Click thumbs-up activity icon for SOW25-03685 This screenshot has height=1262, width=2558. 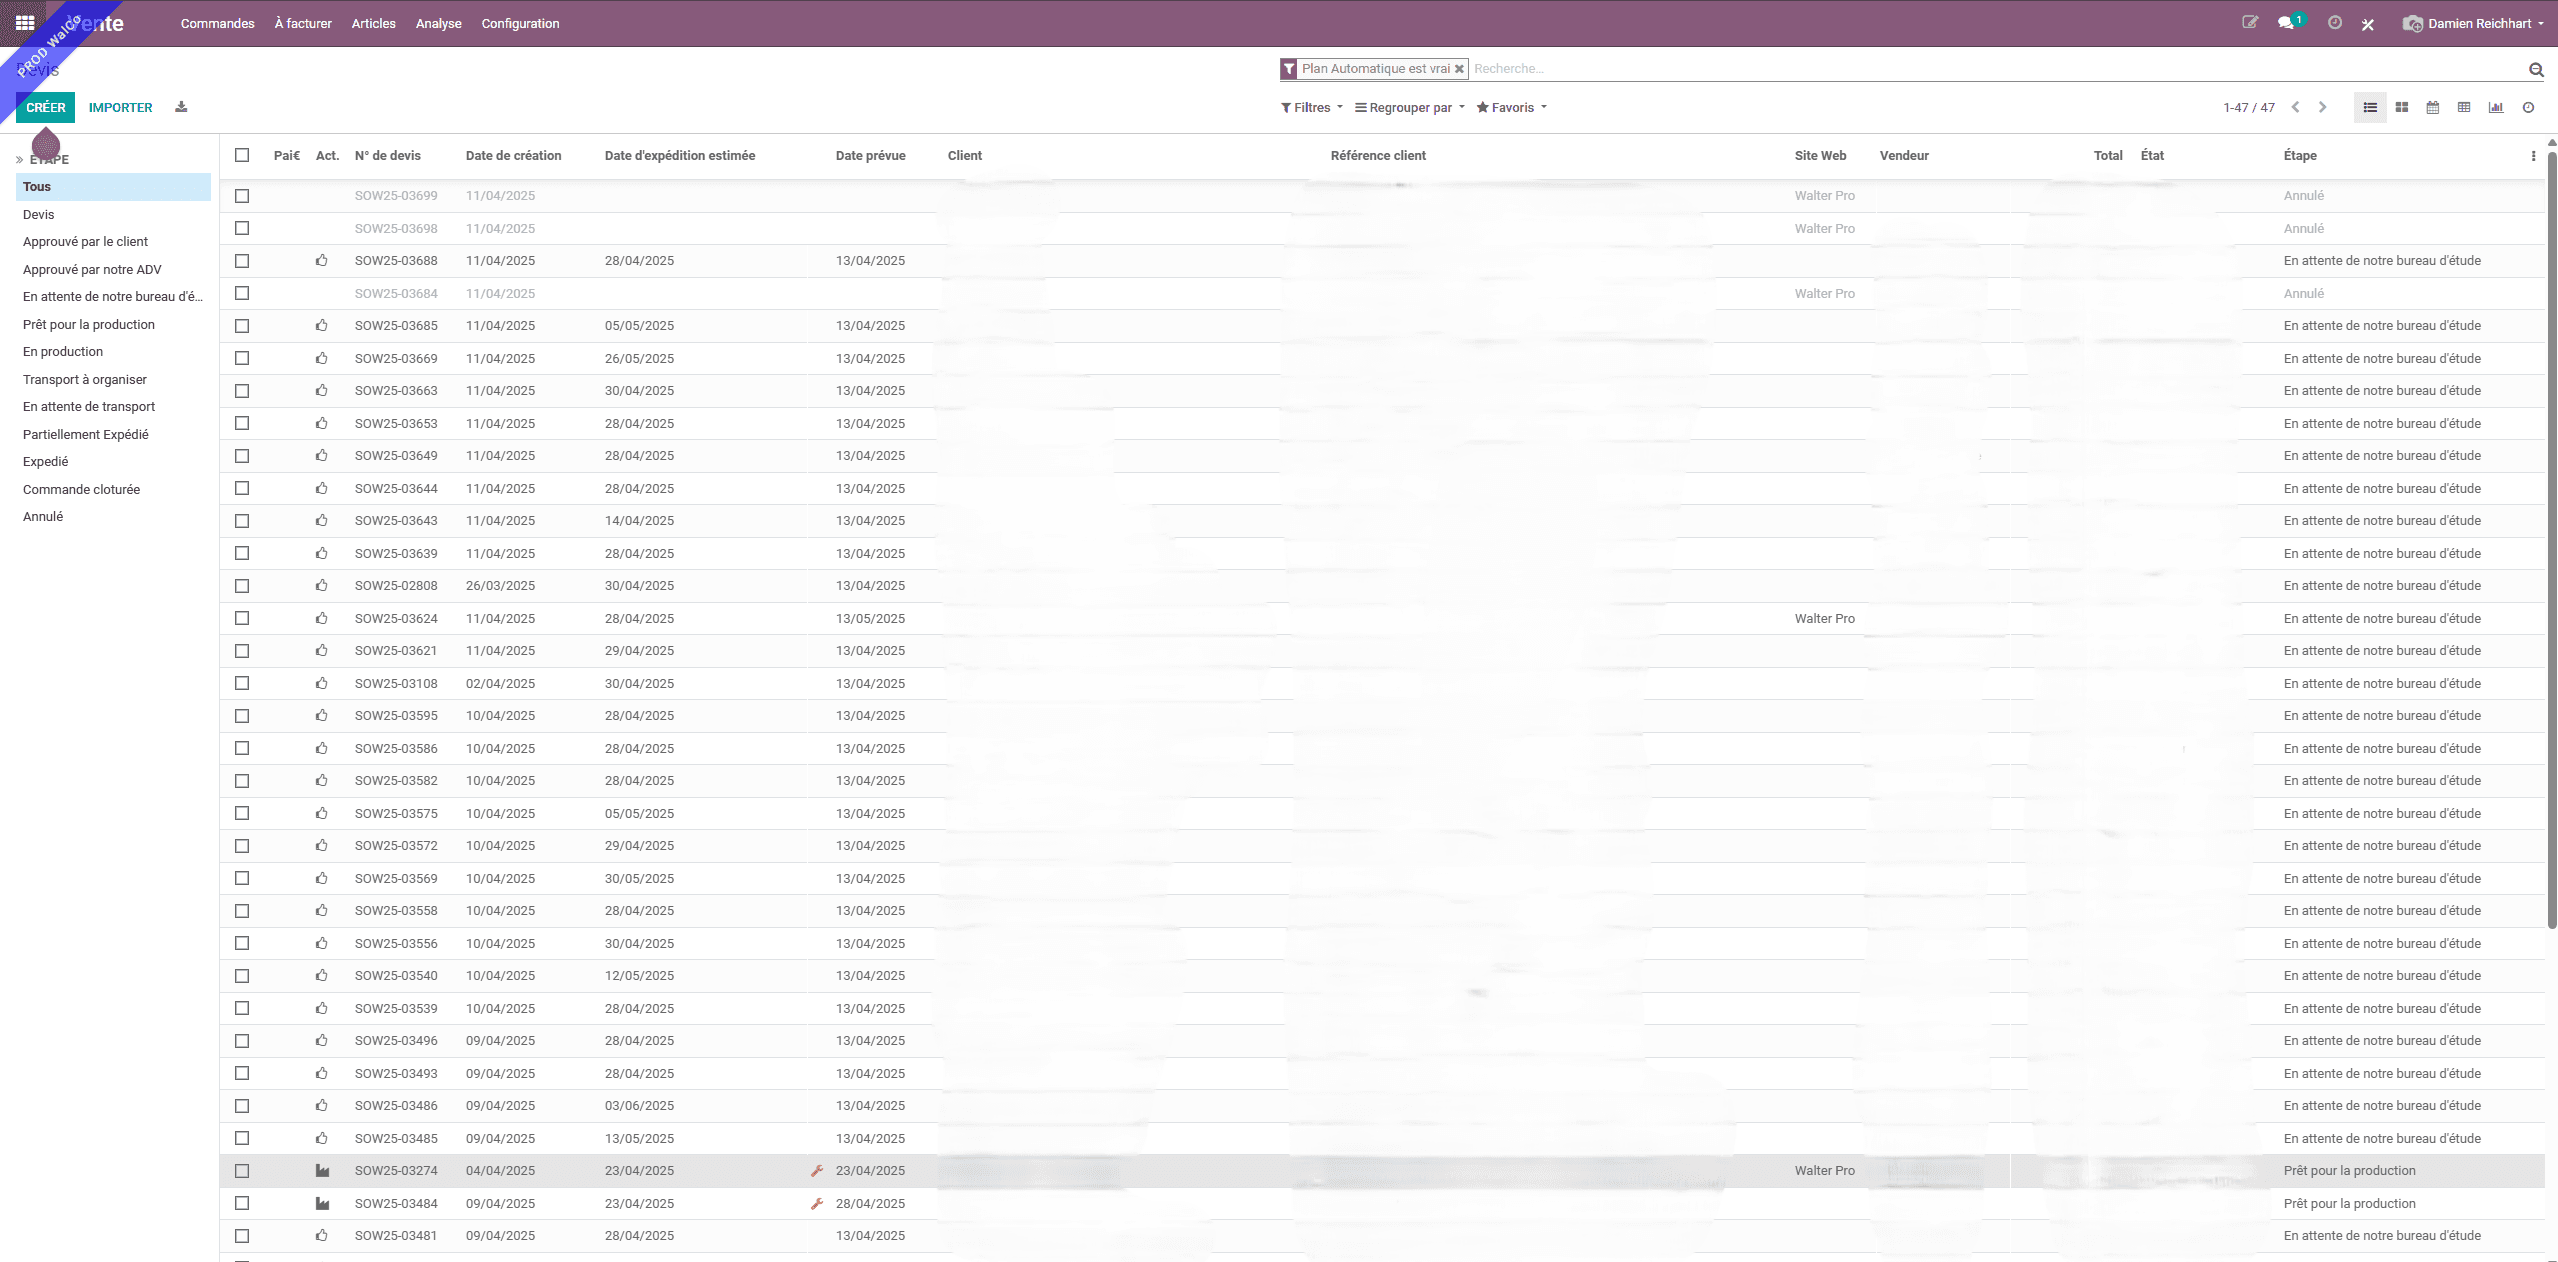(x=322, y=326)
